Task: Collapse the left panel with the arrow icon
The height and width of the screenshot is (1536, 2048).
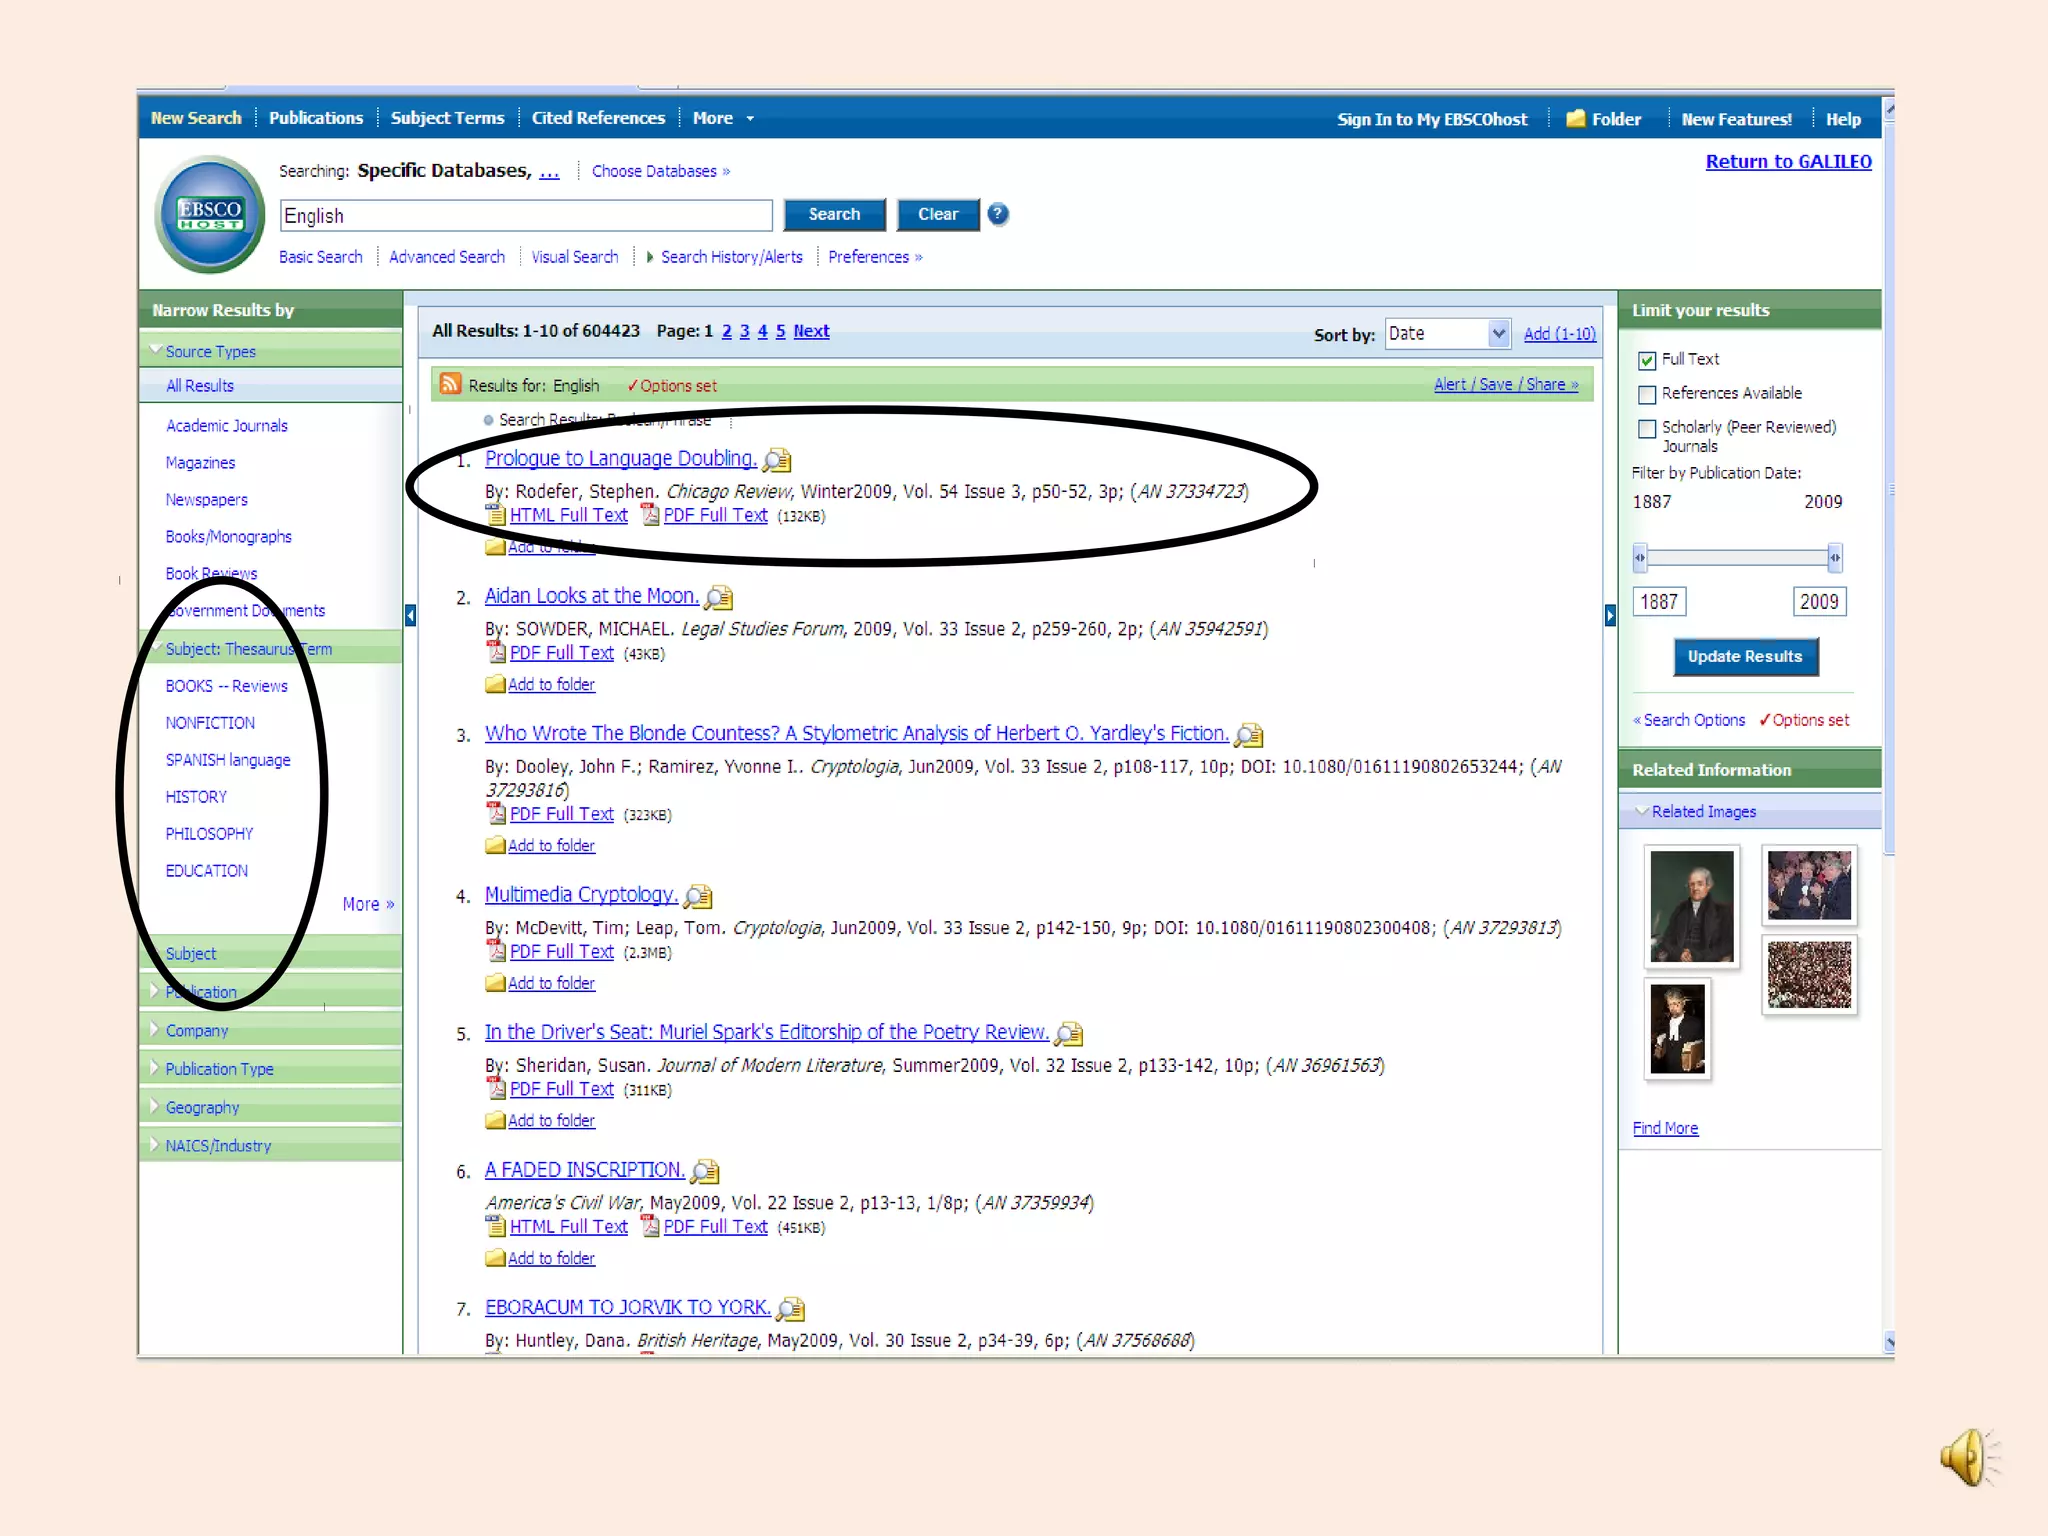Action: (x=410, y=615)
